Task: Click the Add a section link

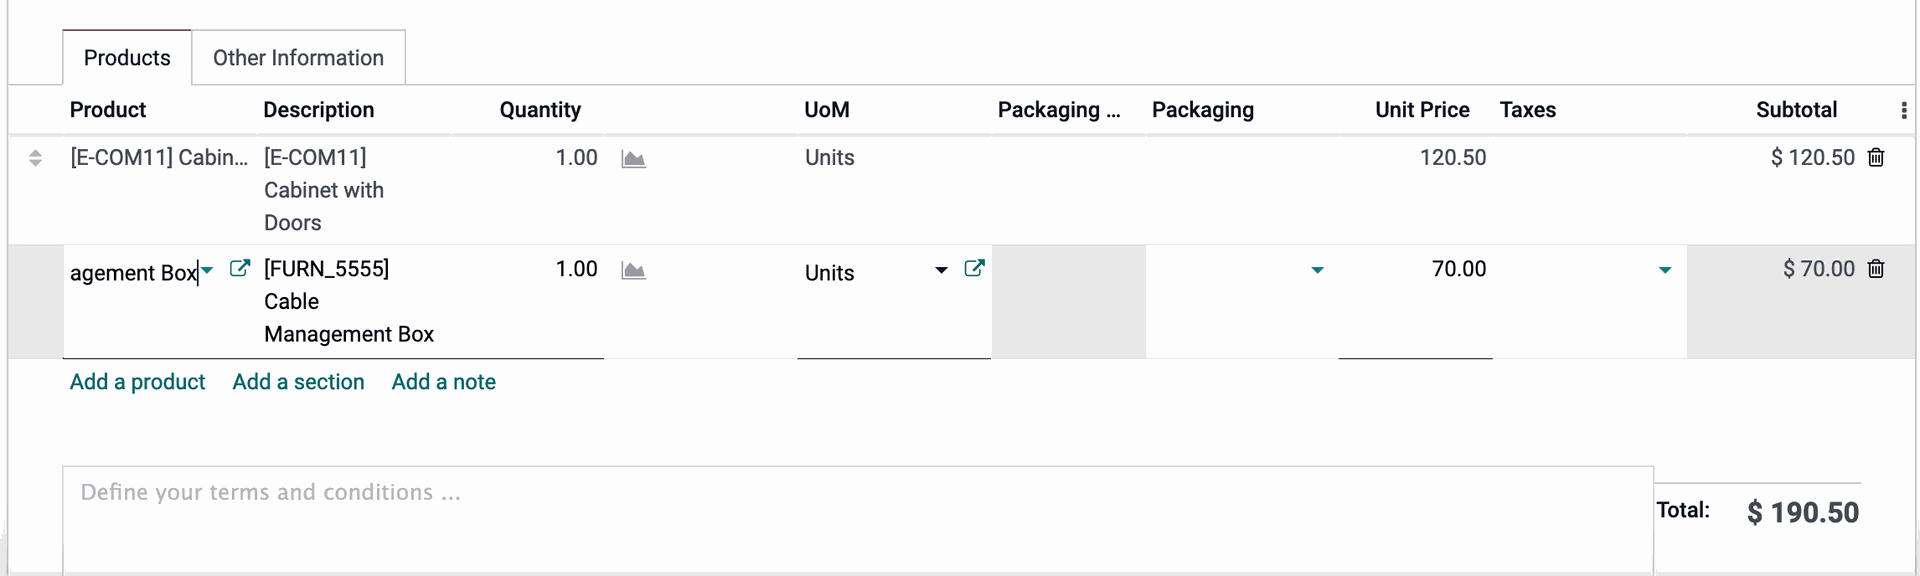Action: pos(298,382)
